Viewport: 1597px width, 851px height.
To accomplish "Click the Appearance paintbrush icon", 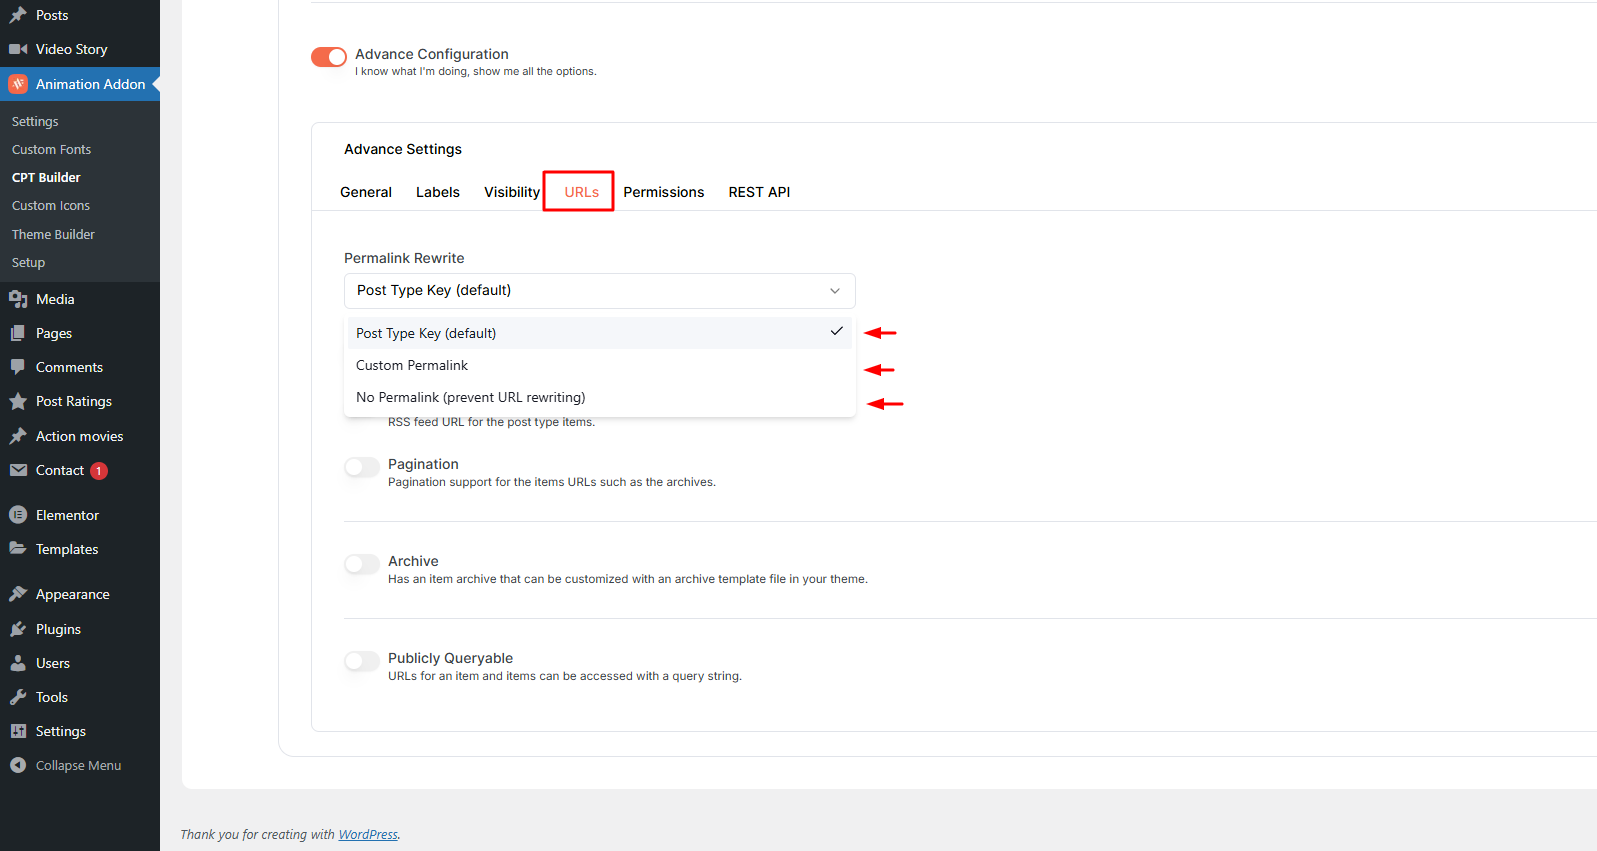I will pyautogui.click(x=18, y=594).
